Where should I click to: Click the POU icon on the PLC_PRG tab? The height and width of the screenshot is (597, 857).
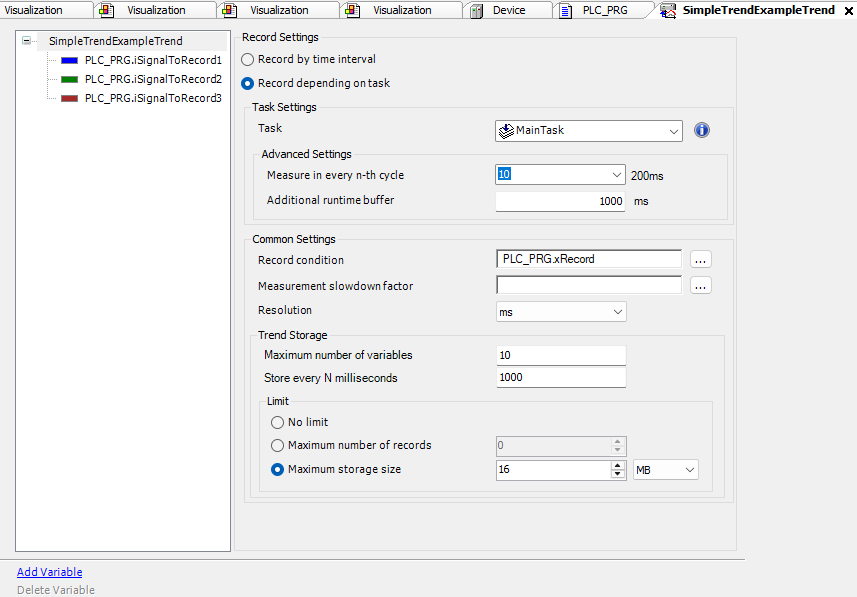tap(567, 10)
